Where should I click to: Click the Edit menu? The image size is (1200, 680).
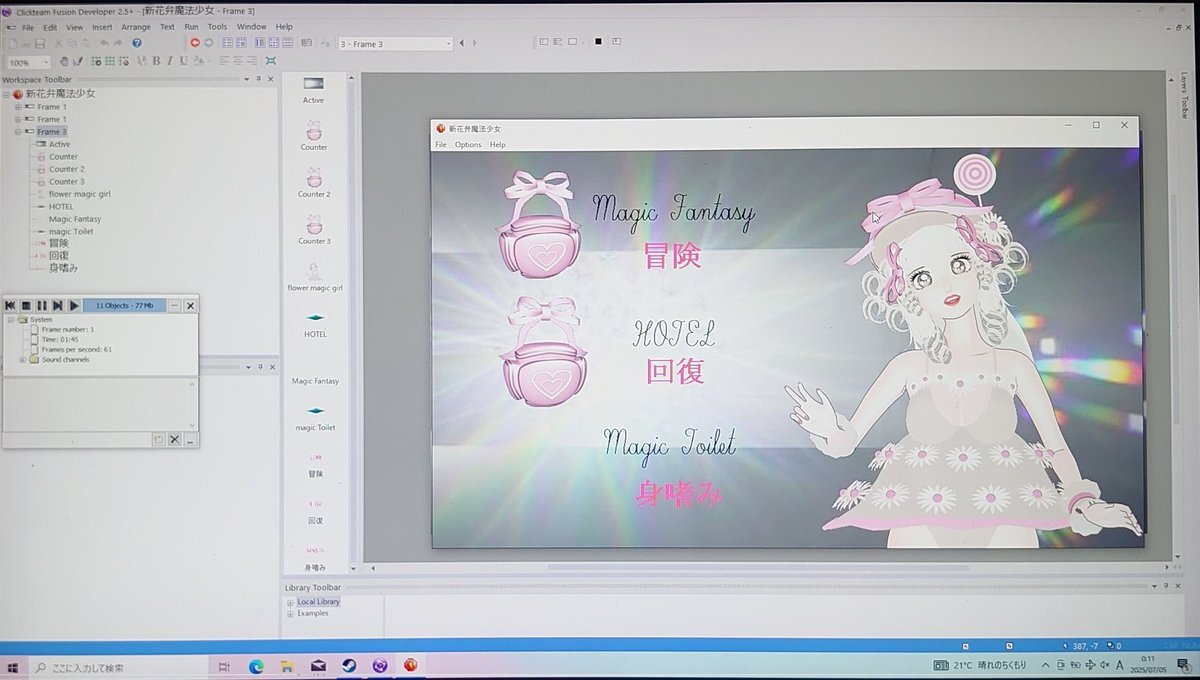[50, 27]
